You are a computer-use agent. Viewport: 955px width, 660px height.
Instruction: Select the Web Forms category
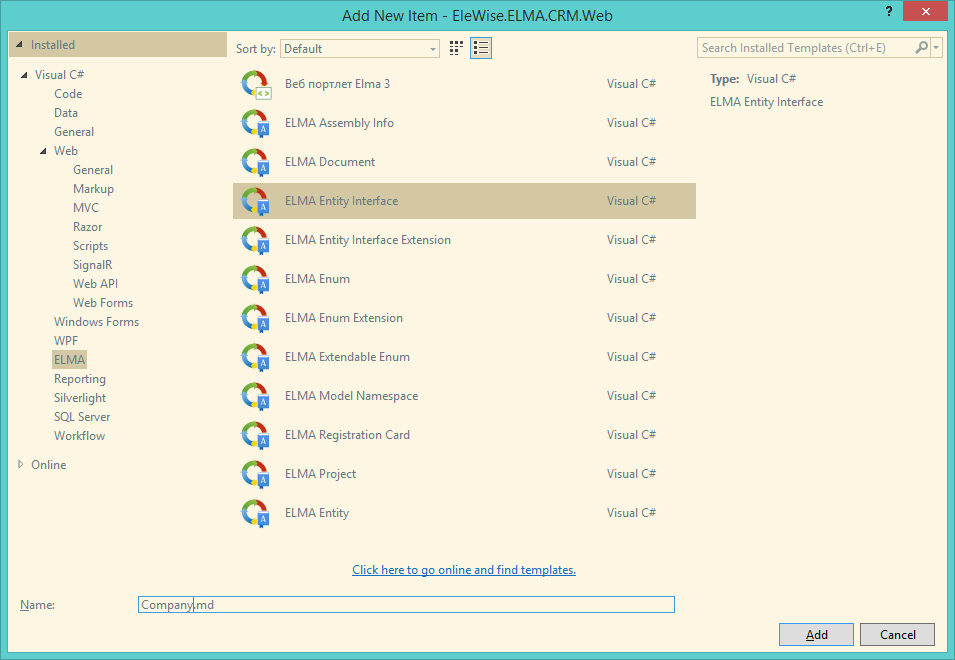[103, 303]
